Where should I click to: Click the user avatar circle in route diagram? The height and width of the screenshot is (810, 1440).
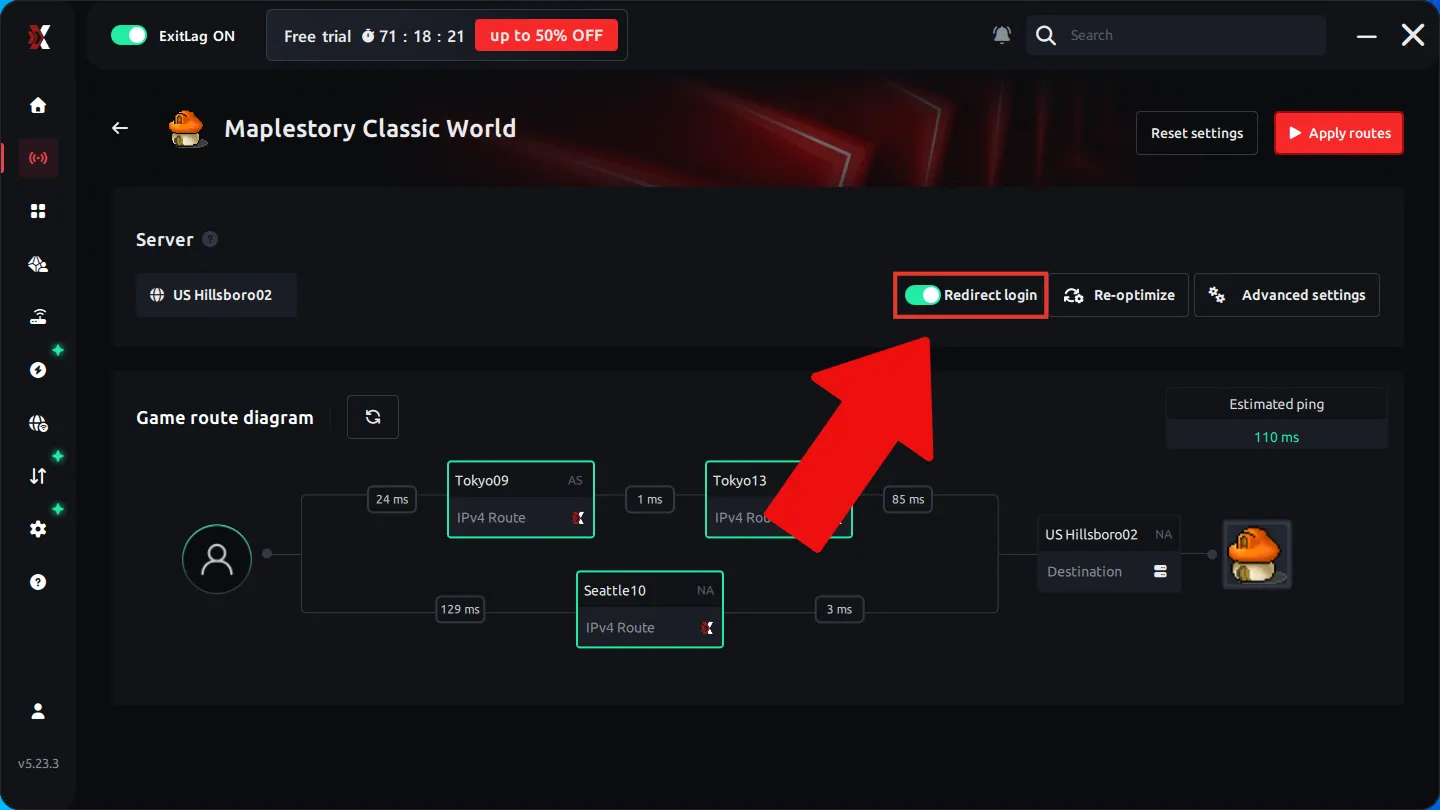point(217,559)
